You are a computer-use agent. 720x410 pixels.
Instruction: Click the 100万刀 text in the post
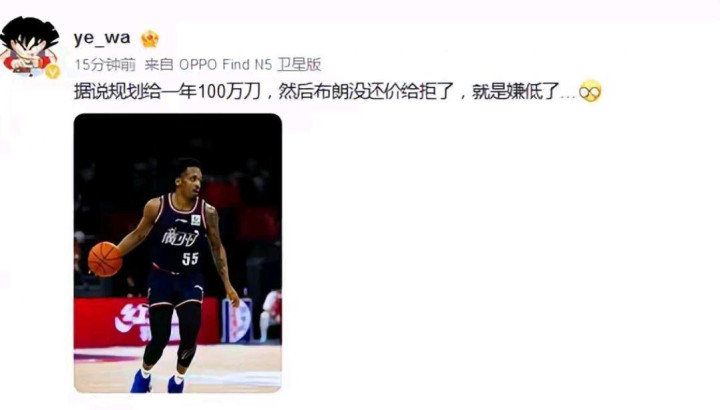229,92
